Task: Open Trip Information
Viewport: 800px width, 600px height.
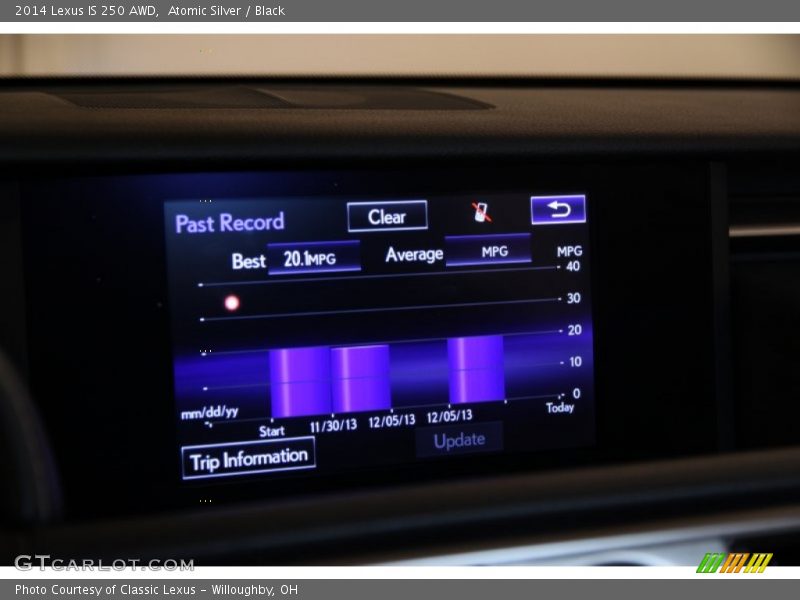Action: click(x=249, y=459)
